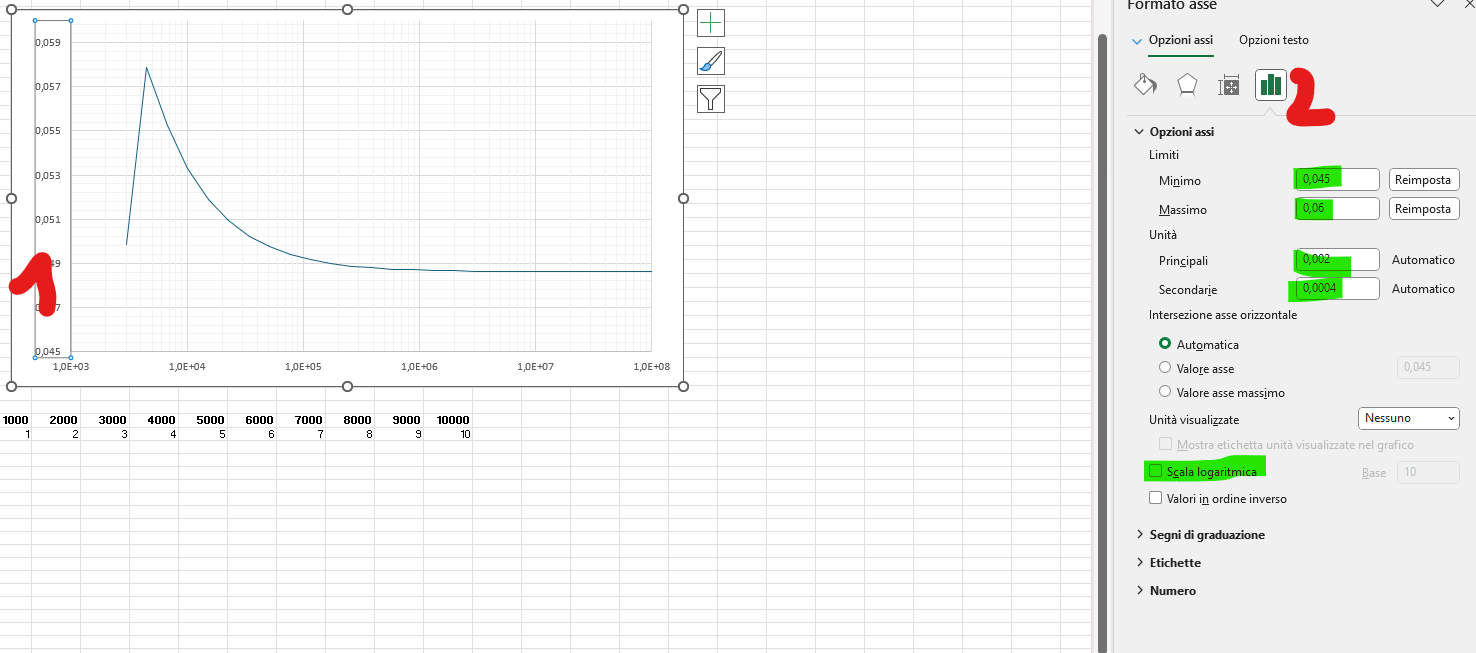Click the cell containing 1000
1476x653 pixels.
coord(16,420)
